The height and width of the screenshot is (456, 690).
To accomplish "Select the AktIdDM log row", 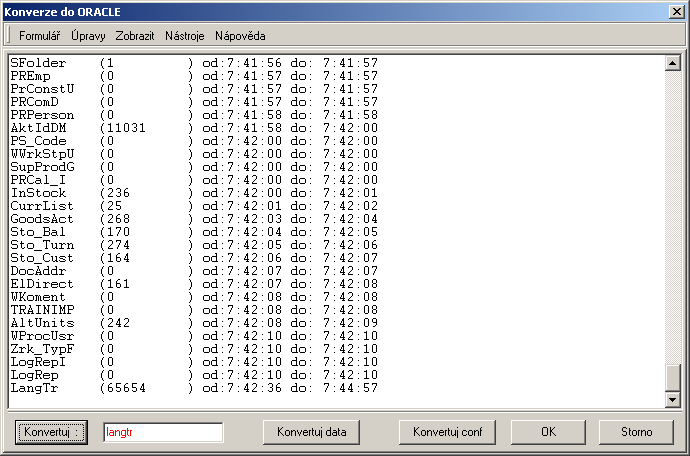I will [x=194, y=128].
